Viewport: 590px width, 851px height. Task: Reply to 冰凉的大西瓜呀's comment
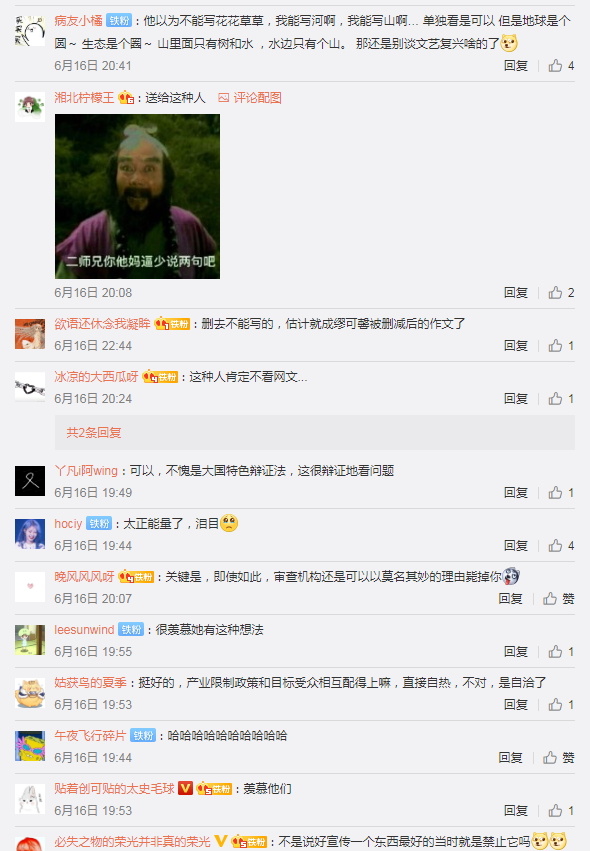coord(516,399)
